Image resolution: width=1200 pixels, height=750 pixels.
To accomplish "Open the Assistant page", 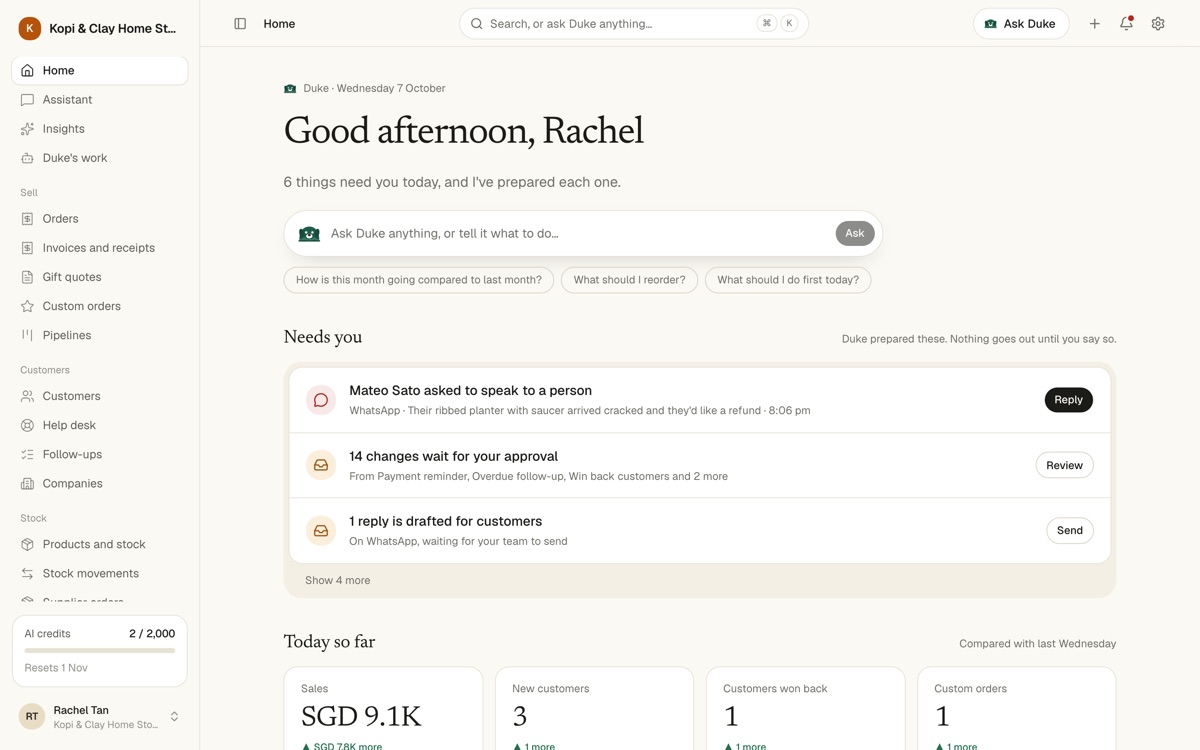I will 100,99.
